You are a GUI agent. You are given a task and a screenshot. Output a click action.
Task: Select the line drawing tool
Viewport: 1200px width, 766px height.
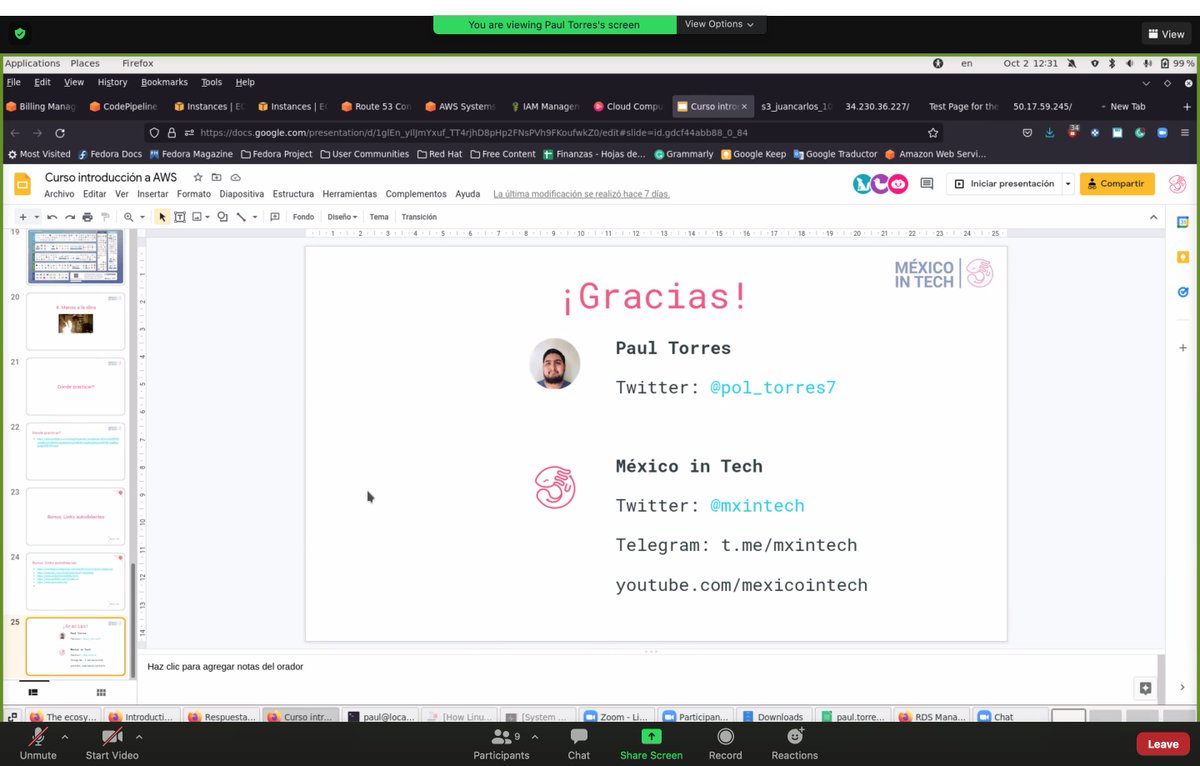click(242, 217)
